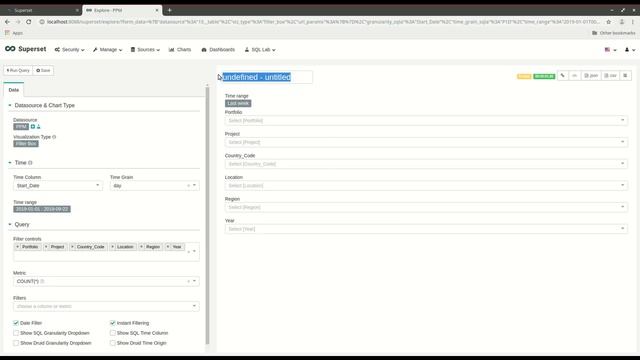This screenshot has width=640, height=360.
Task: Click the embed code icon button
Action: (x=574, y=76)
